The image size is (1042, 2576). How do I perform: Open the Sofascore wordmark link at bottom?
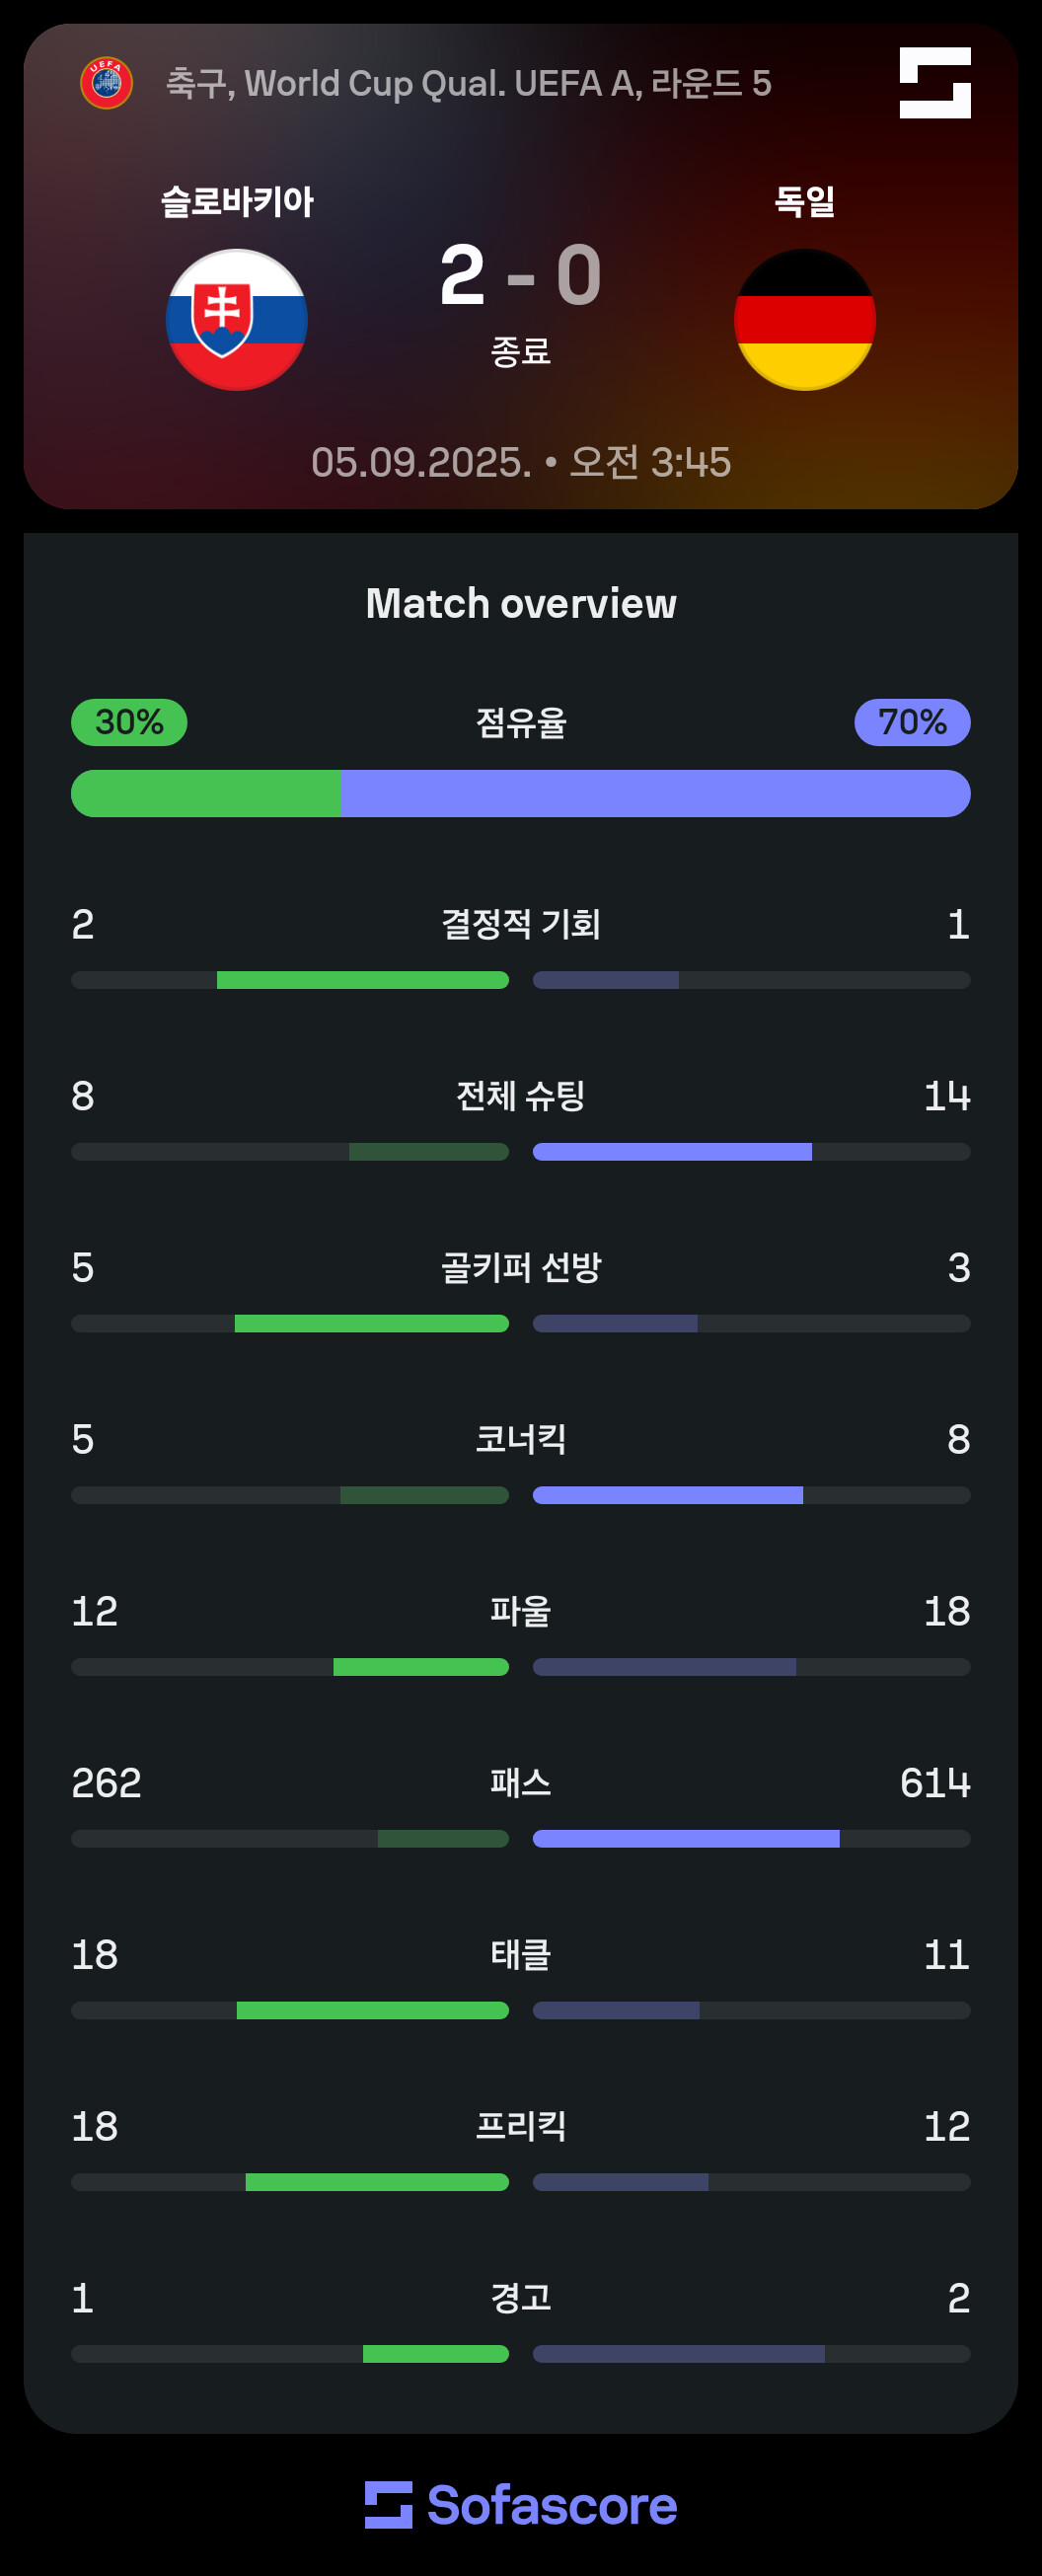pos(552,2504)
